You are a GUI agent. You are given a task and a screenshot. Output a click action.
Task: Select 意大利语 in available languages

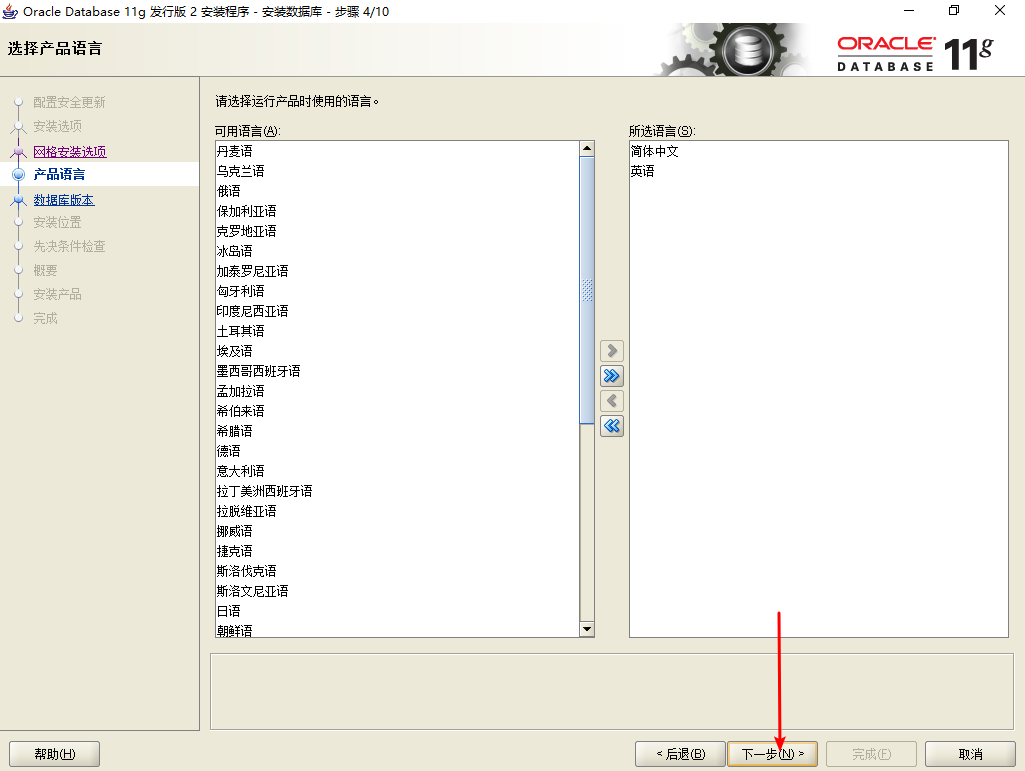coord(397,471)
